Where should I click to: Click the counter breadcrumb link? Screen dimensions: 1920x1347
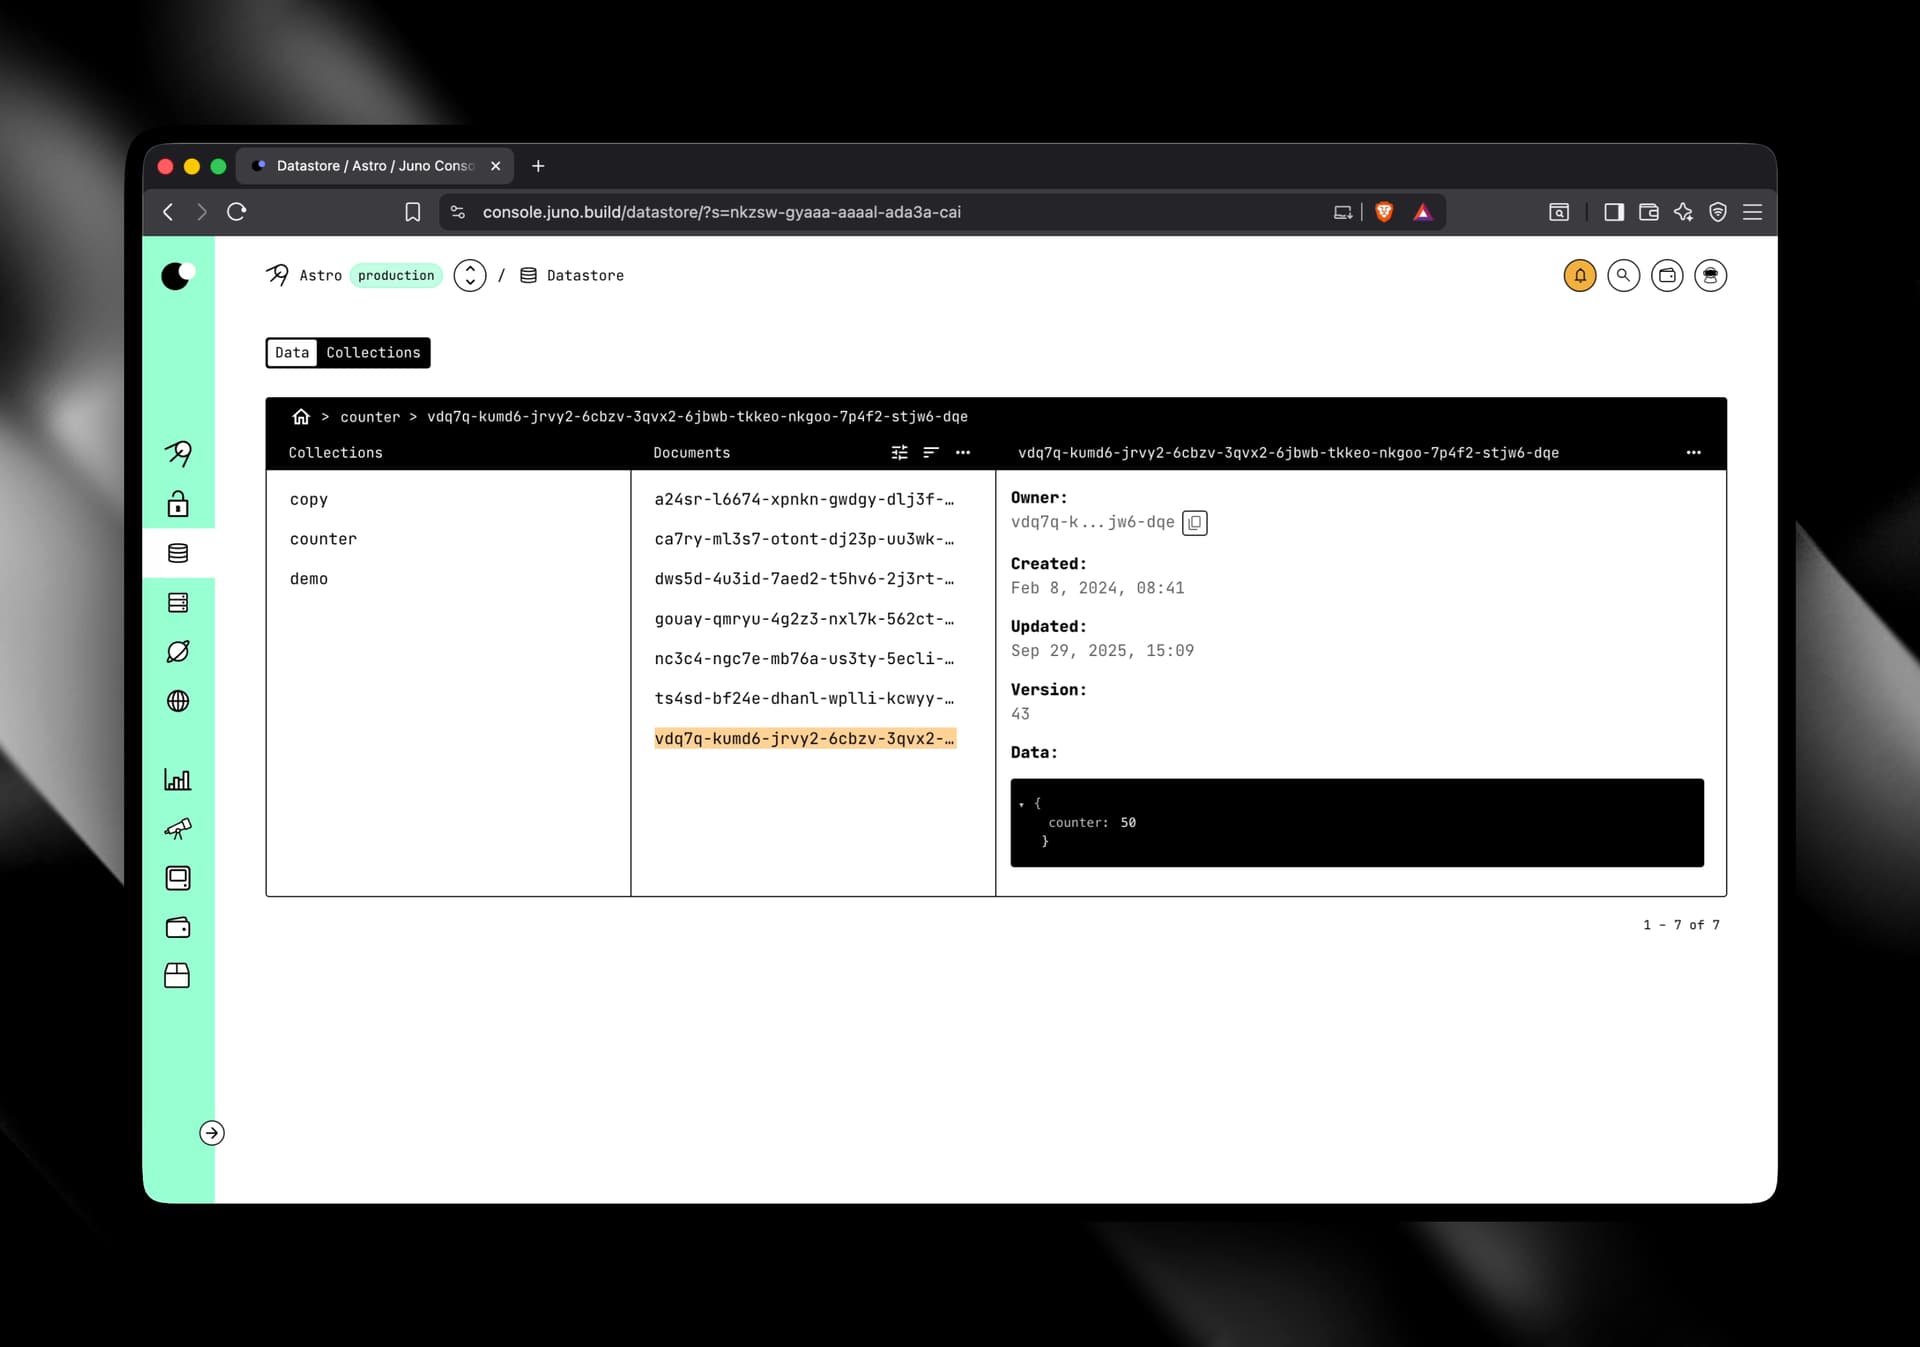click(x=369, y=417)
